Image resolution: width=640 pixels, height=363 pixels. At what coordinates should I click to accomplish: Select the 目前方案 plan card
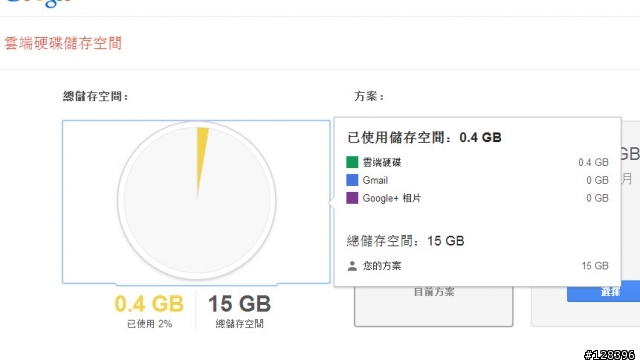coord(433,306)
